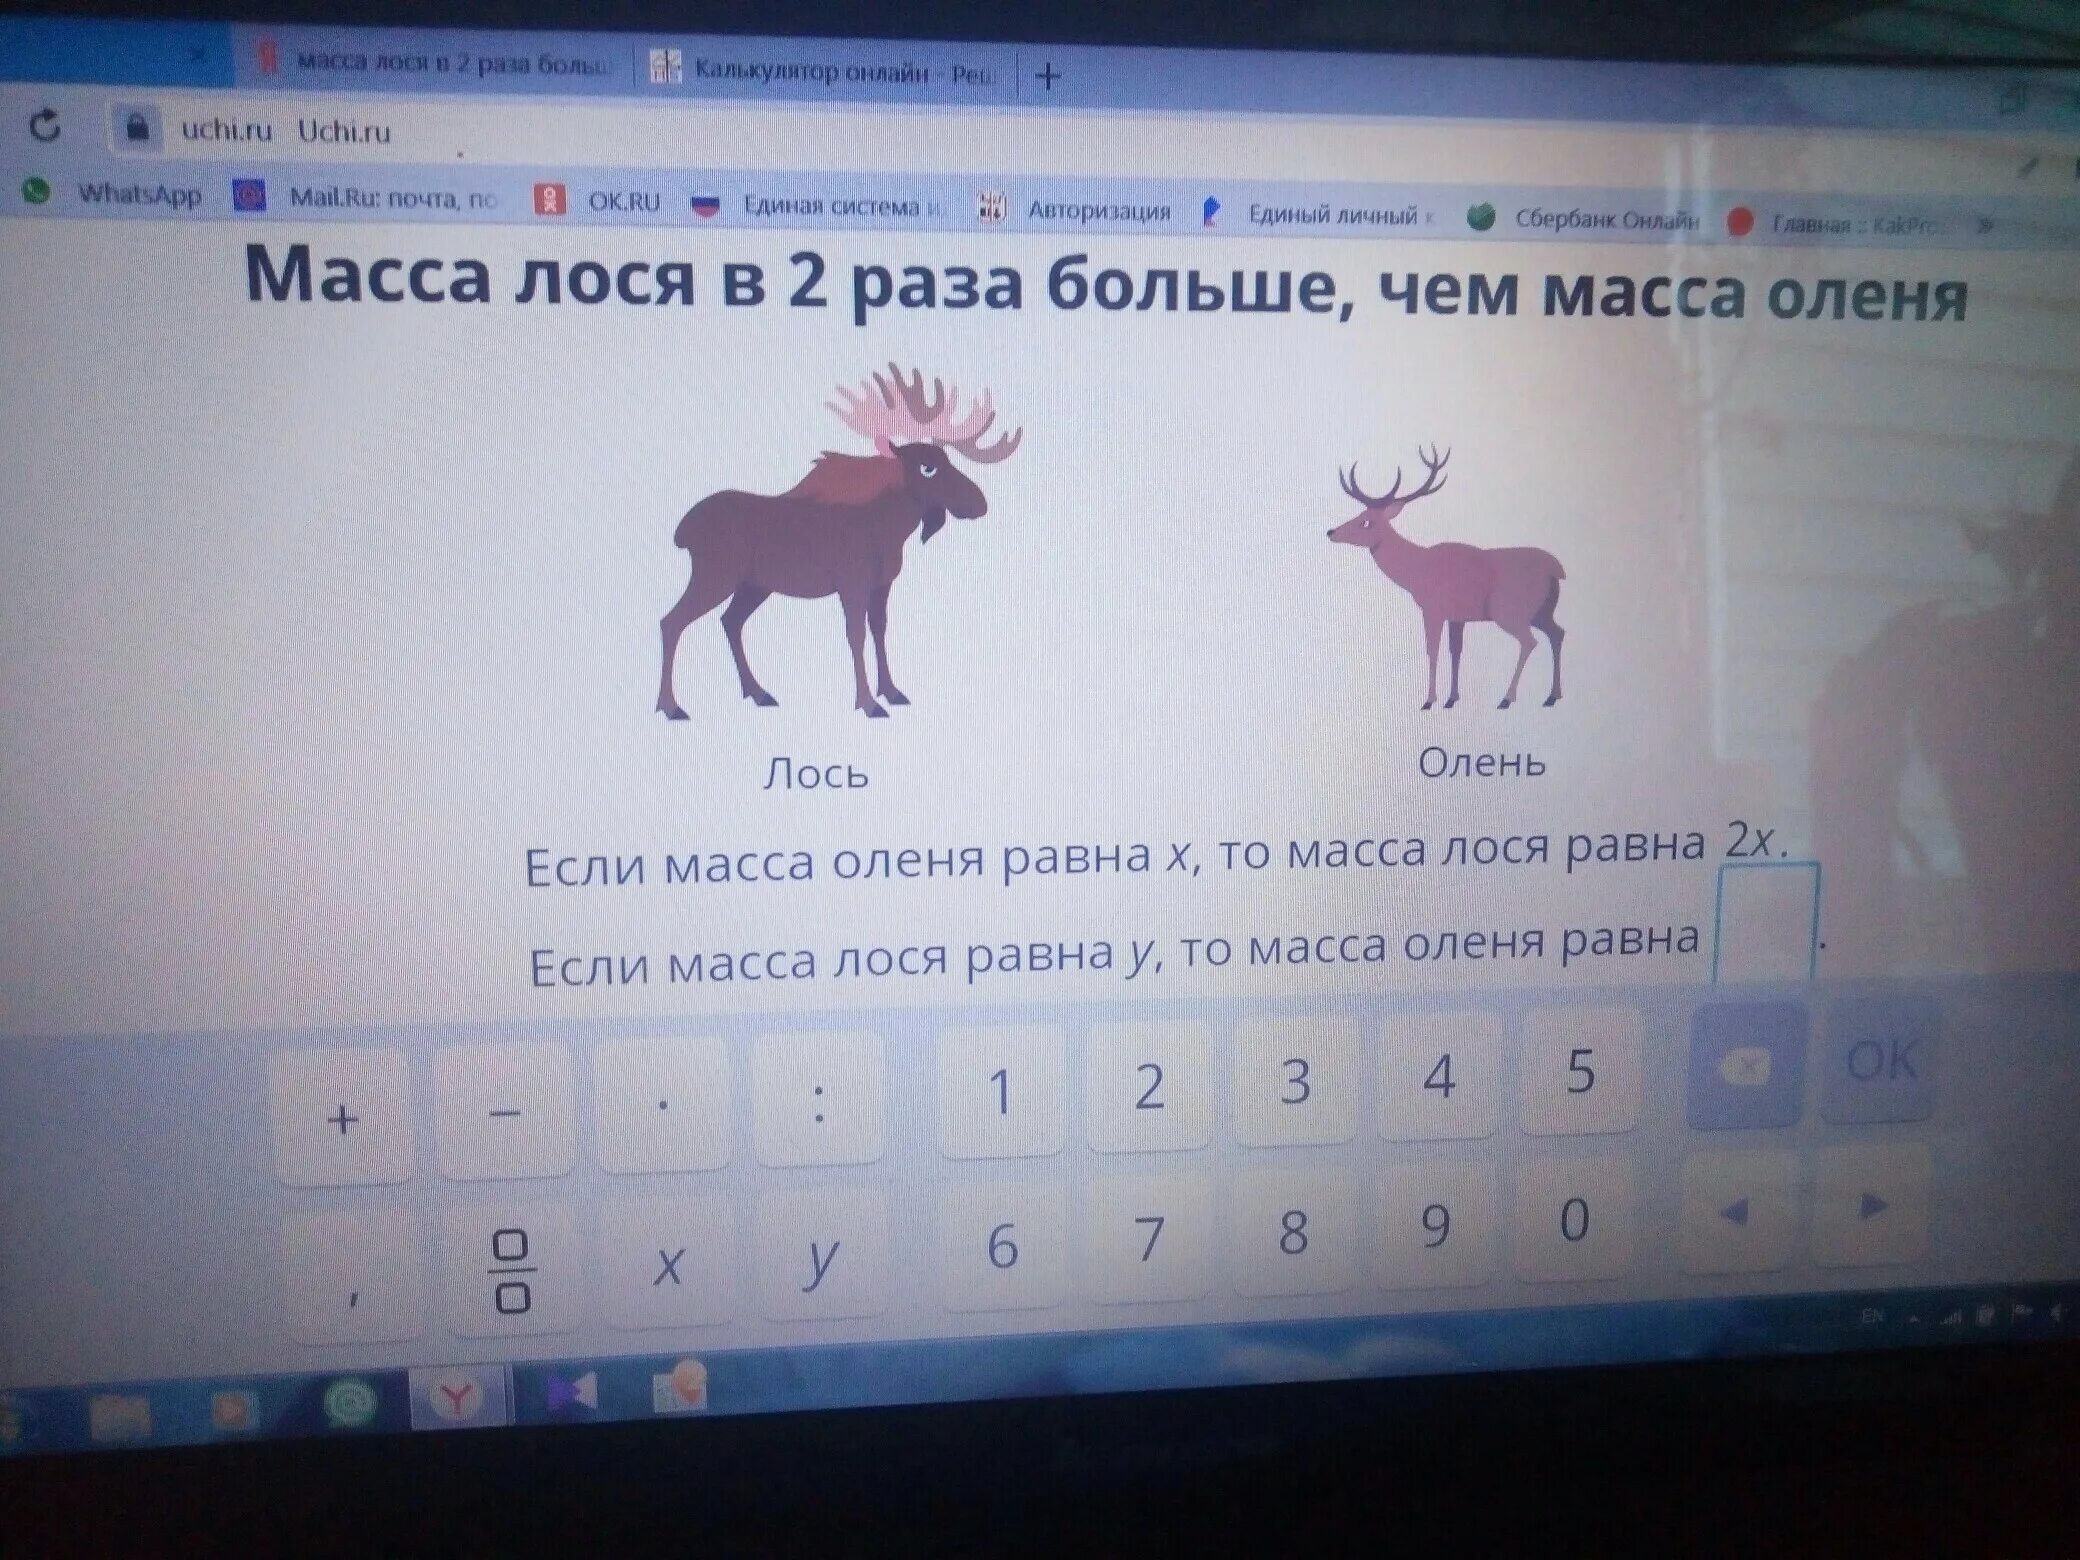Submit answer with OK button
2080x1560 pixels.
[1881, 1062]
